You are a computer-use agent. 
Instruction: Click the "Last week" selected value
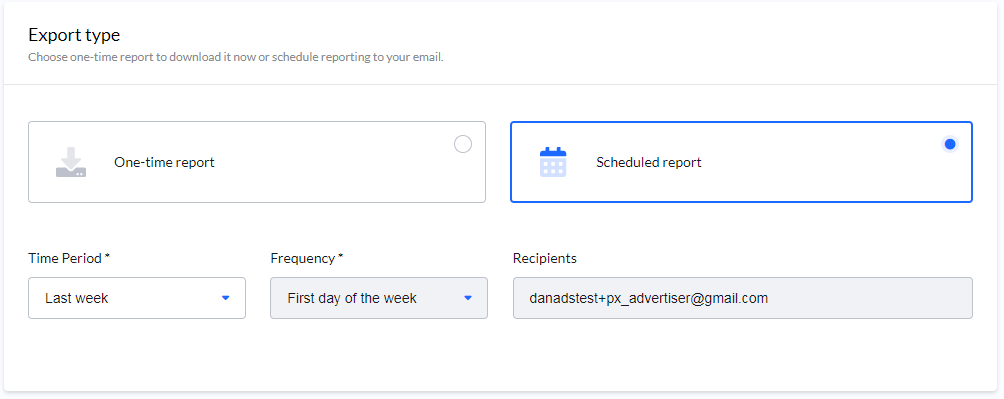pyautogui.click(x=77, y=298)
